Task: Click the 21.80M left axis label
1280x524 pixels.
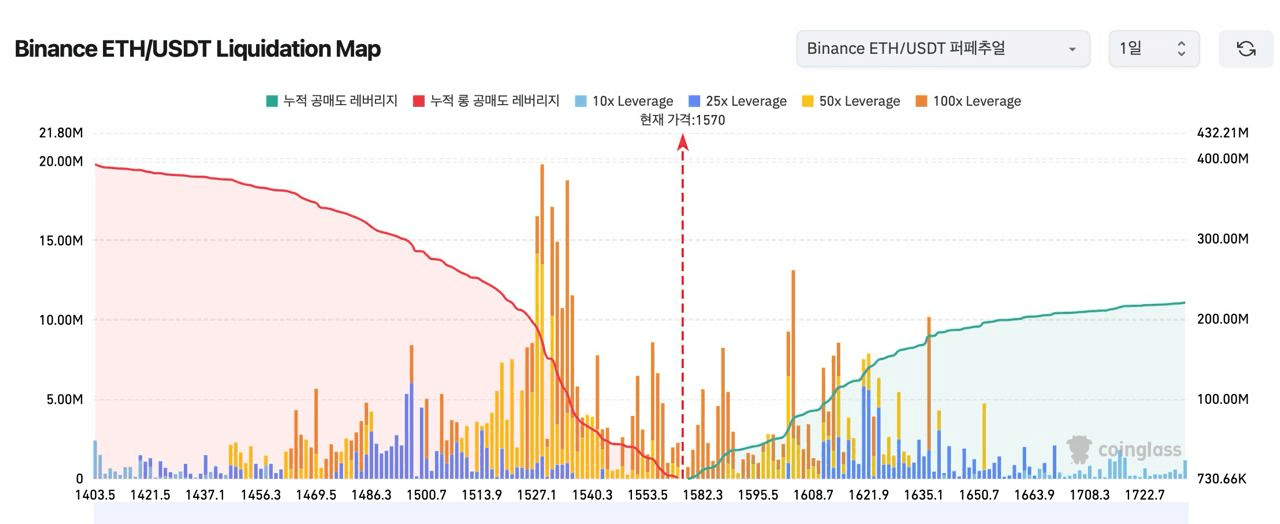Action: click(x=60, y=133)
